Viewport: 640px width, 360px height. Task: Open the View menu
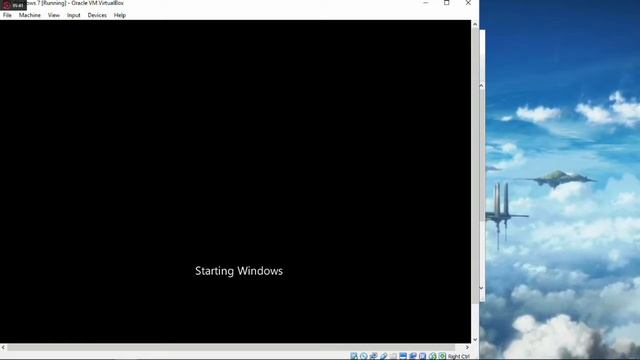coord(53,15)
